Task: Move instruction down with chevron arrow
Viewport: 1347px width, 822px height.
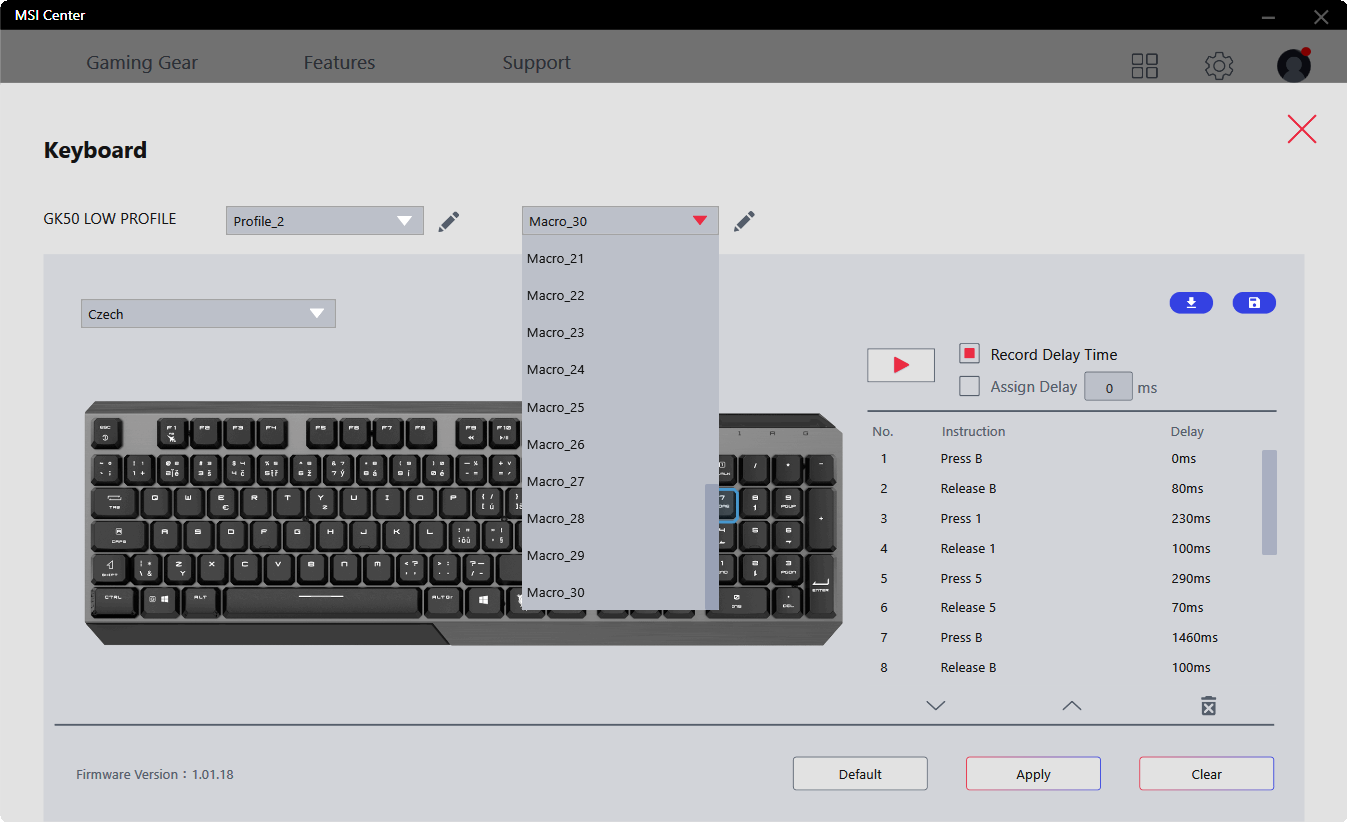Action: tap(935, 706)
